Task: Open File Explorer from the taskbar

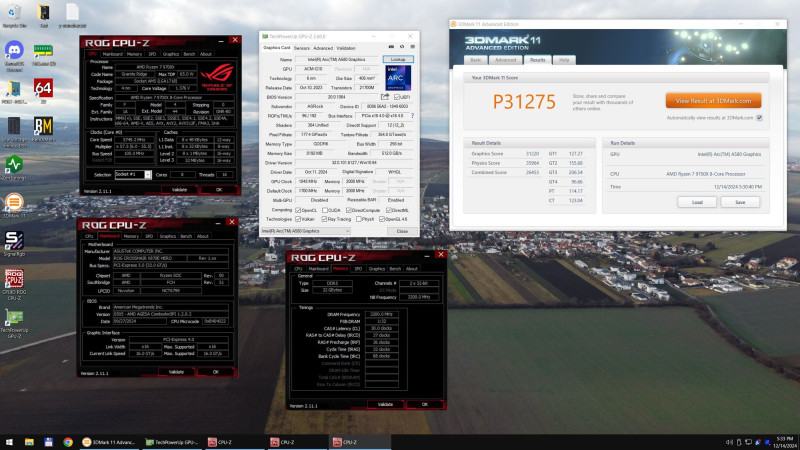Action: 29,442
